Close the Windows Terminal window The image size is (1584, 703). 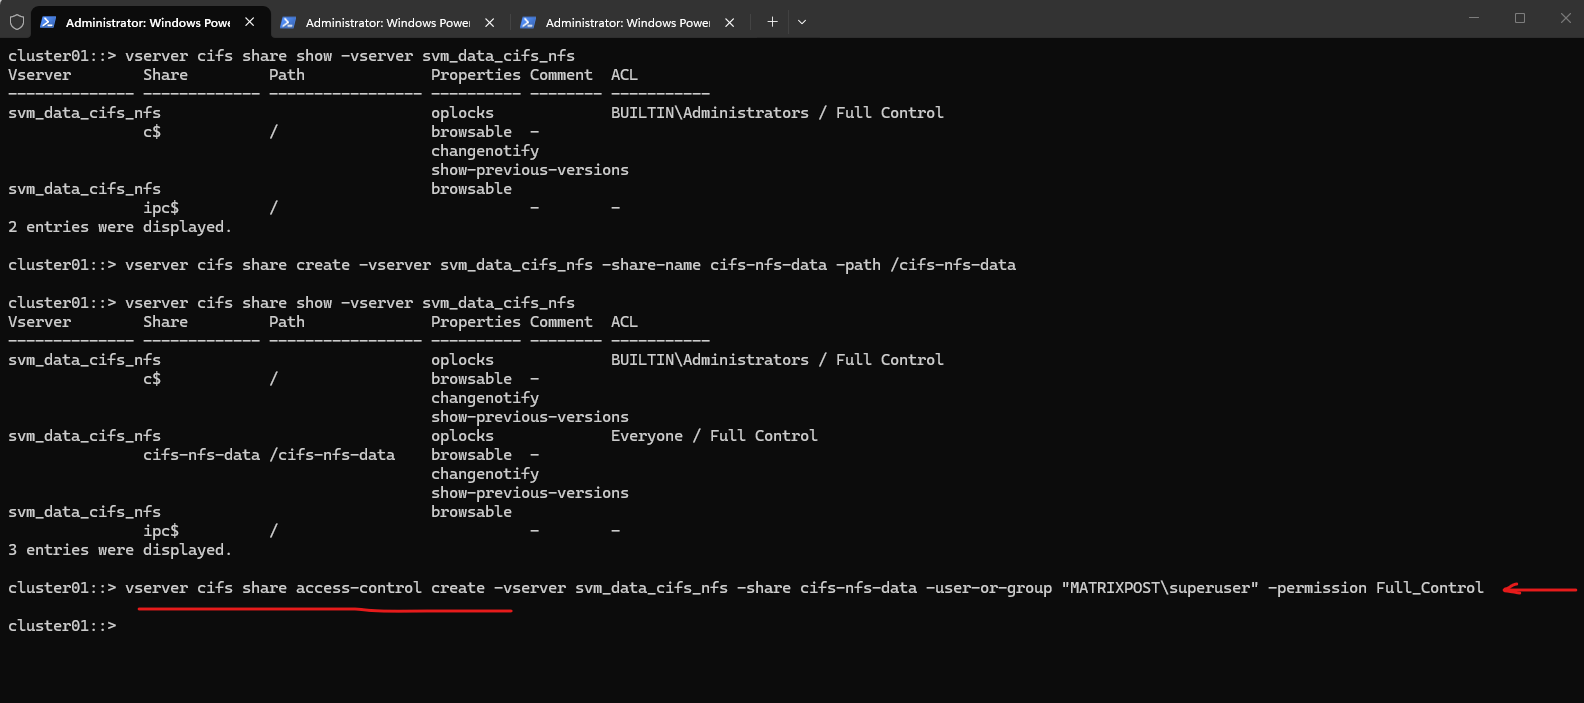tap(1565, 18)
